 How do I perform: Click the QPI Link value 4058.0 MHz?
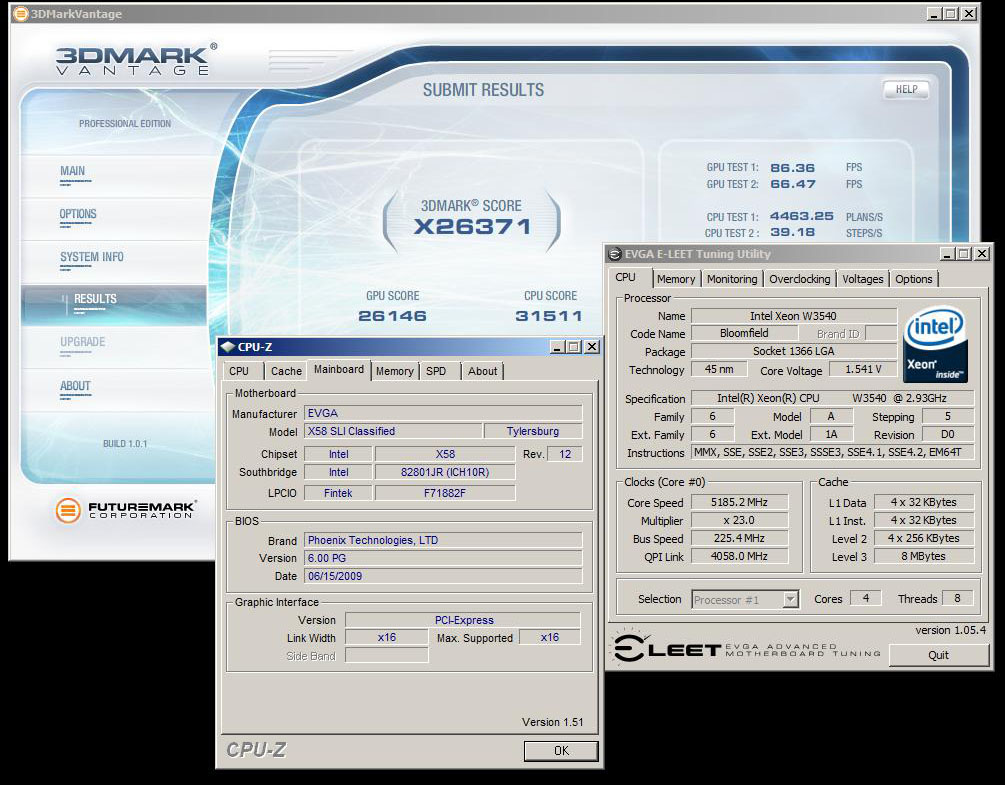pos(739,556)
